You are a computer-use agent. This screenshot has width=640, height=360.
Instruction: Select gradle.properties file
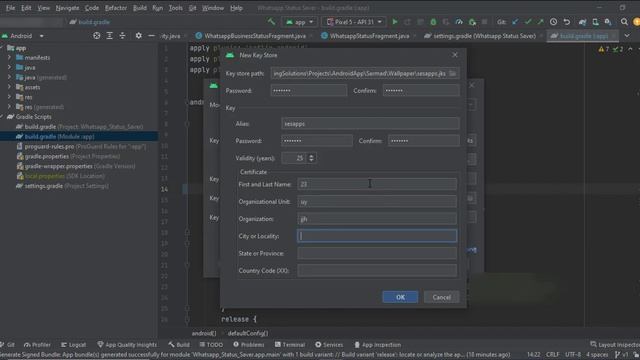68,156
